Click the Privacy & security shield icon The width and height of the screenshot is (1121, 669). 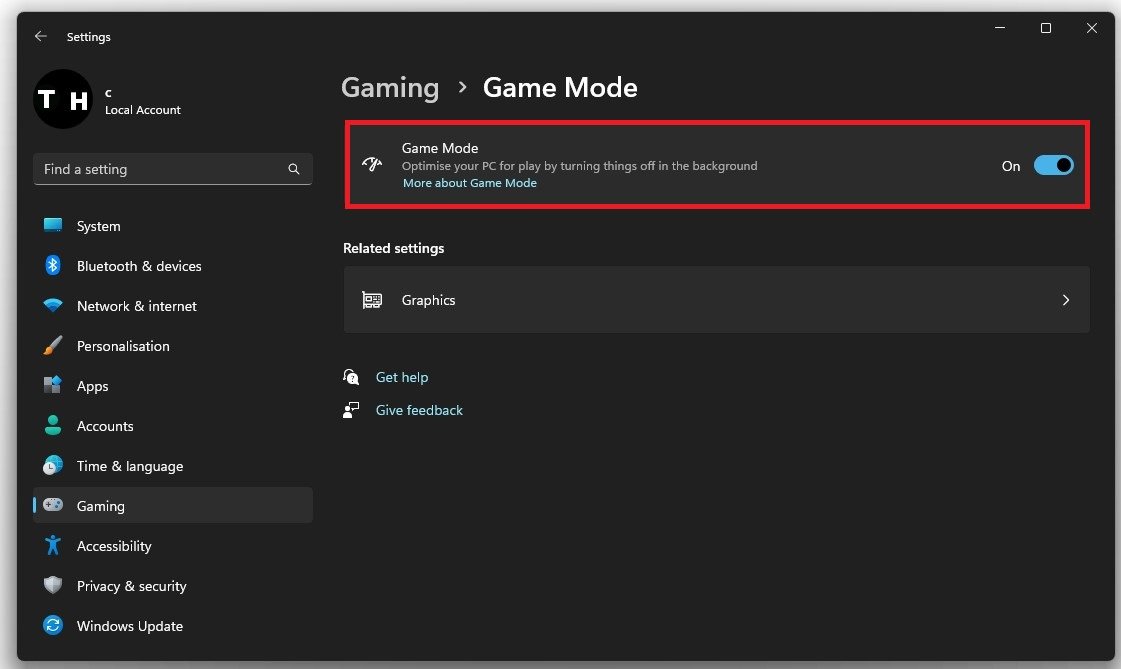pos(53,586)
